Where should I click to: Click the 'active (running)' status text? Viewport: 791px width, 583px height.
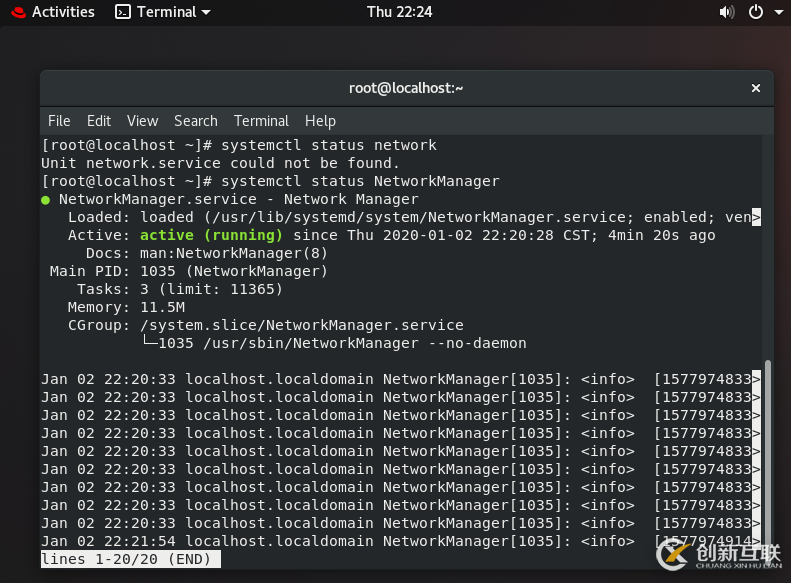tap(211, 235)
